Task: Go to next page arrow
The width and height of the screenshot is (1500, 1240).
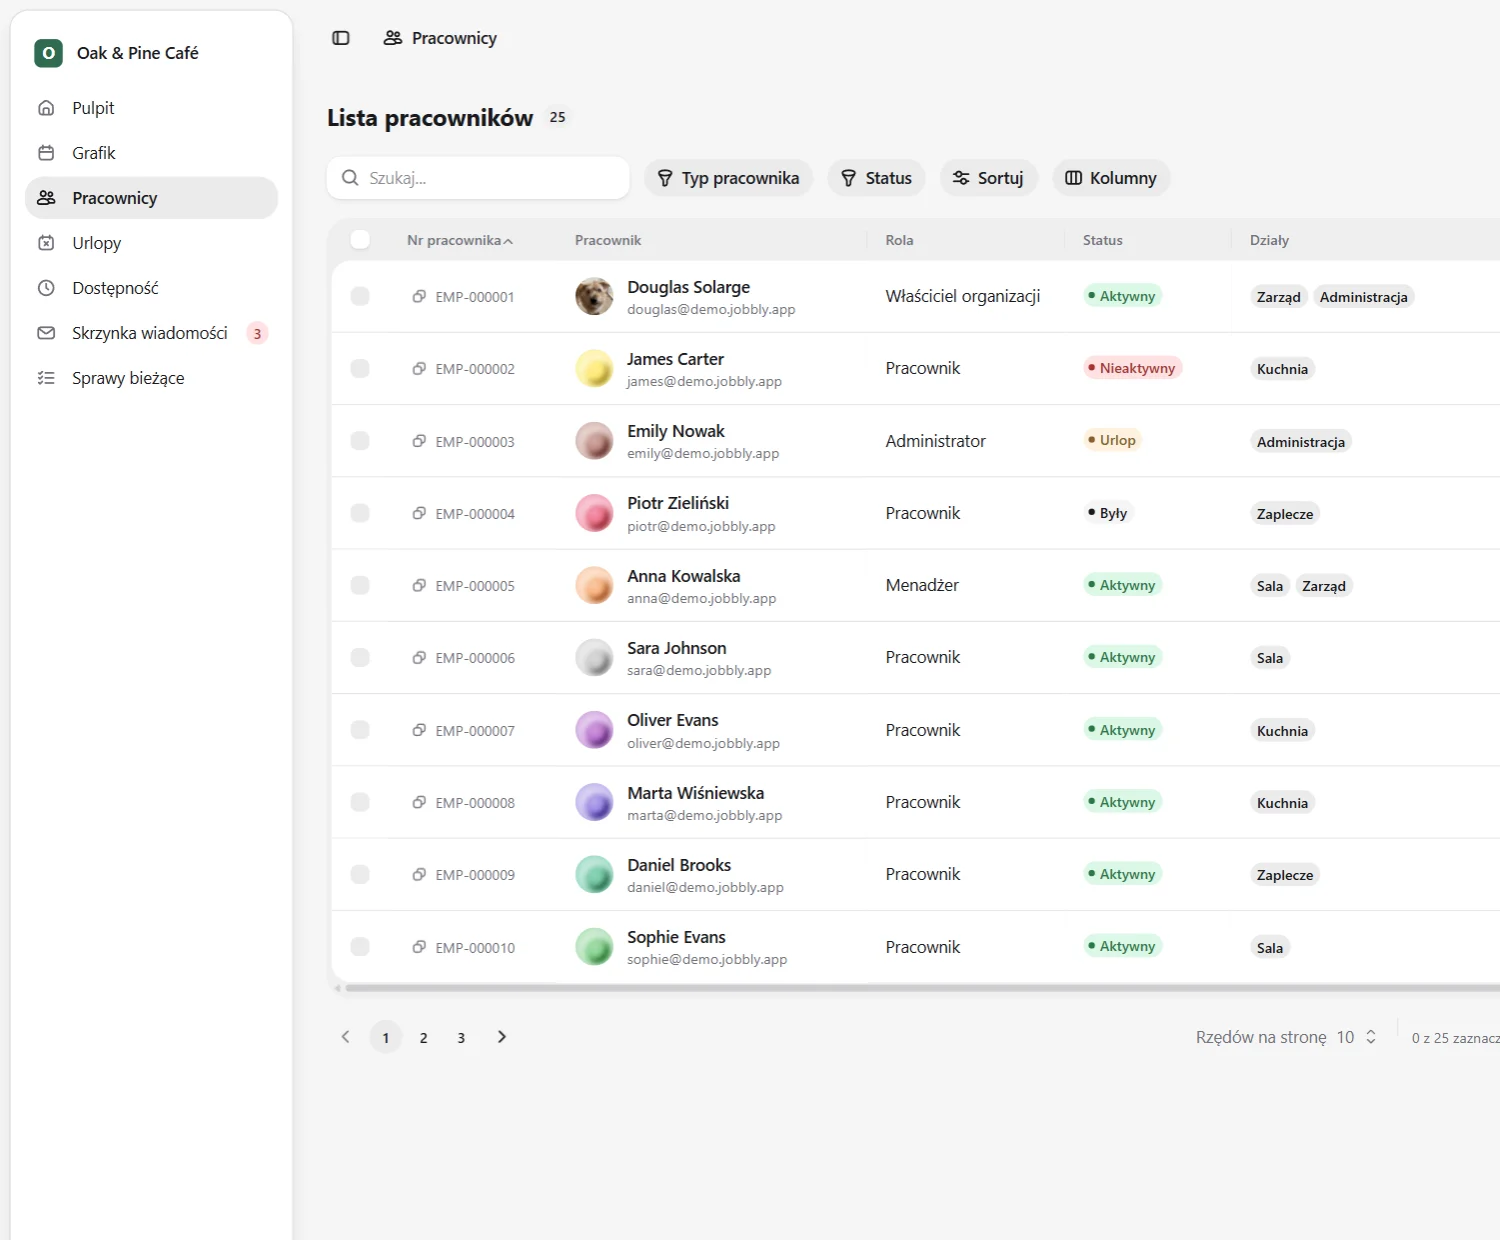Action: click(502, 1037)
